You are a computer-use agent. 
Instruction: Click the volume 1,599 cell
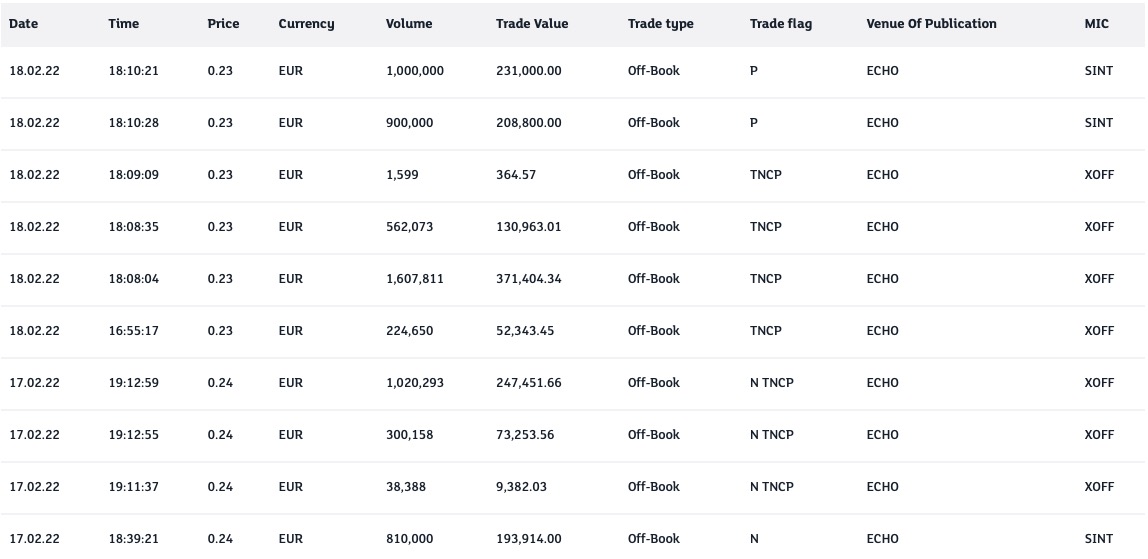tap(402, 175)
